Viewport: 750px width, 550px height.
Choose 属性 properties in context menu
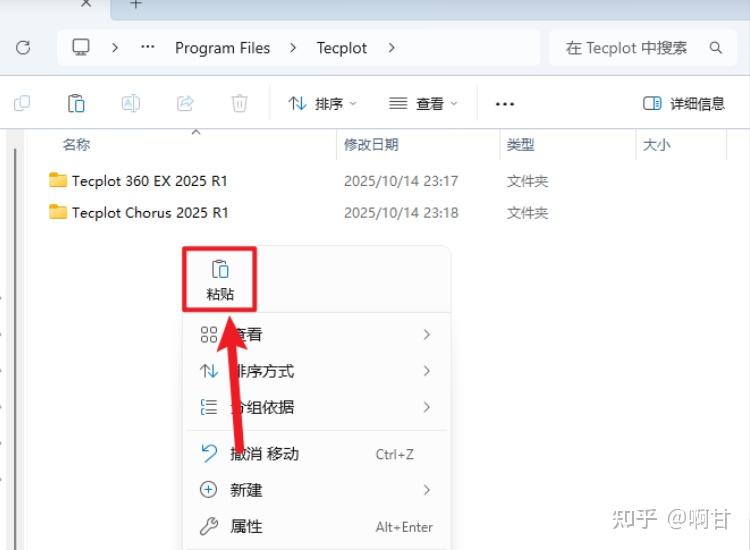pos(316,527)
